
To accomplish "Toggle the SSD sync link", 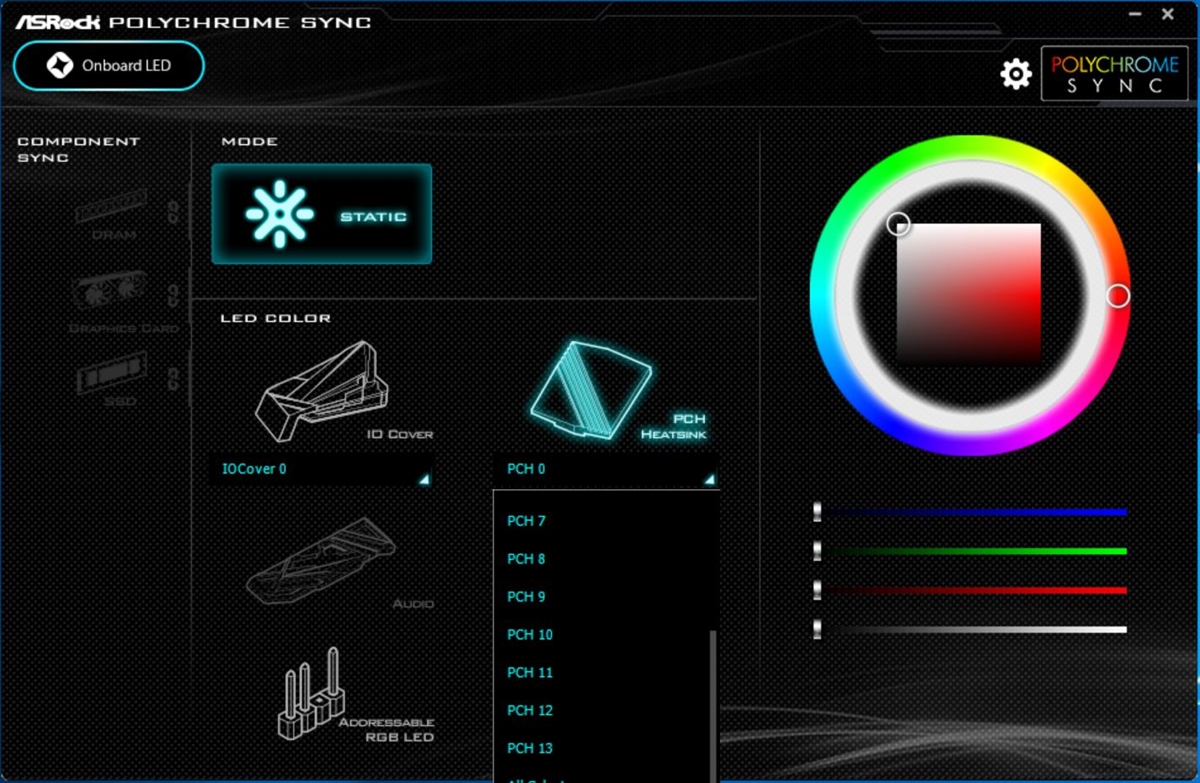I will 173,379.
